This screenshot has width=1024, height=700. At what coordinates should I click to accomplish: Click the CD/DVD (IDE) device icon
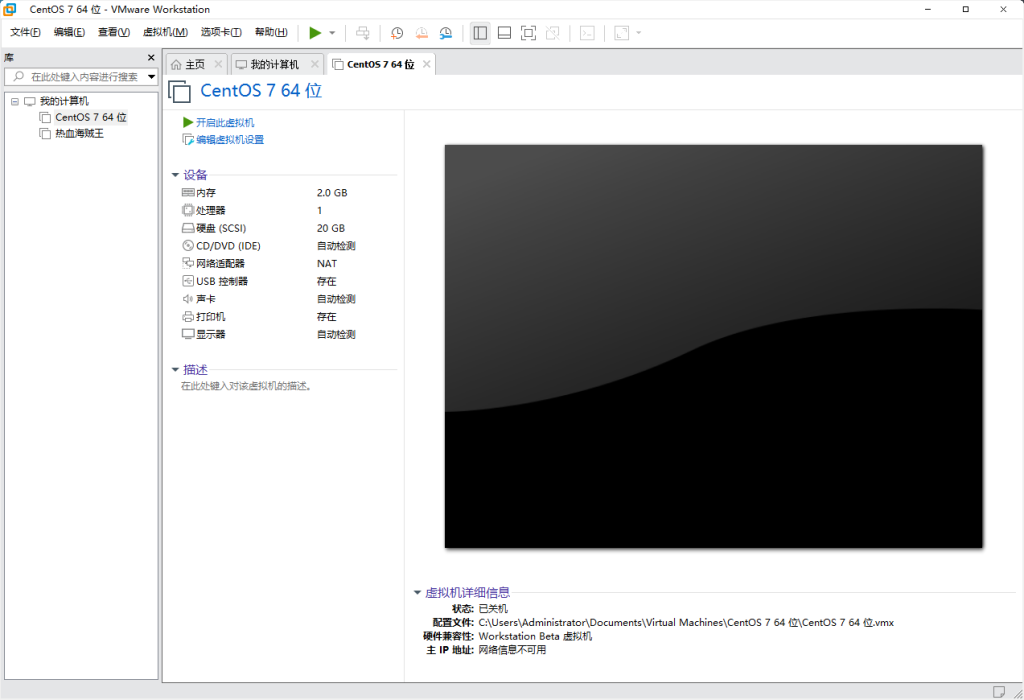click(187, 245)
